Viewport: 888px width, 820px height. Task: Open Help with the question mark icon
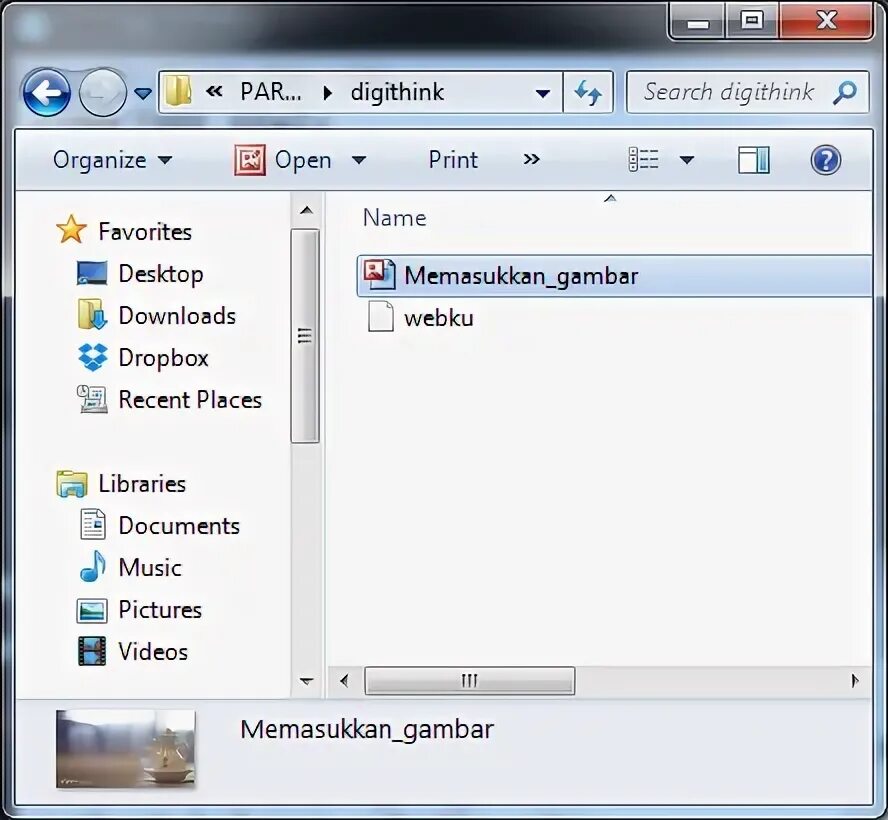(826, 160)
